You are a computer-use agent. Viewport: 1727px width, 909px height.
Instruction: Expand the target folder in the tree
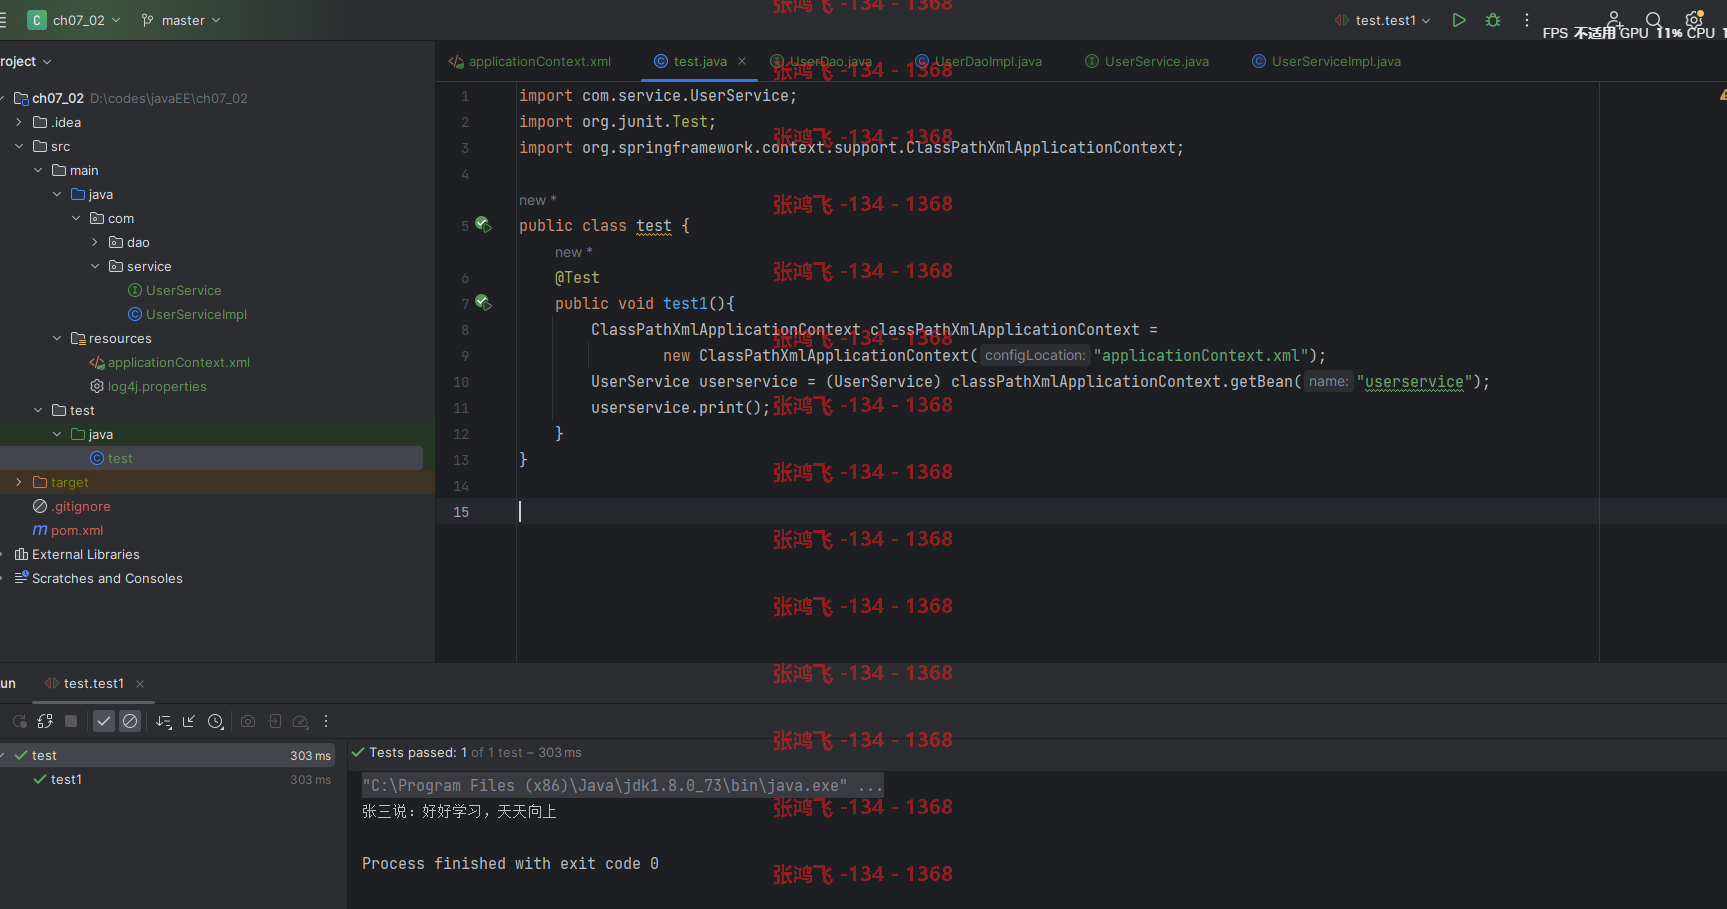pos(18,482)
